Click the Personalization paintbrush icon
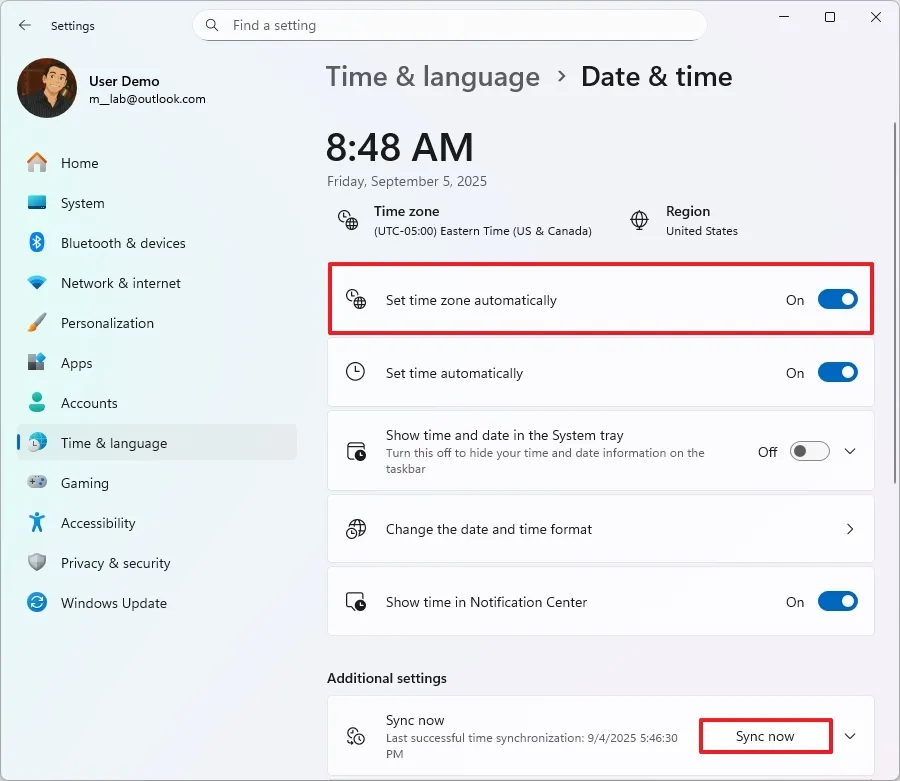 coord(37,323)
